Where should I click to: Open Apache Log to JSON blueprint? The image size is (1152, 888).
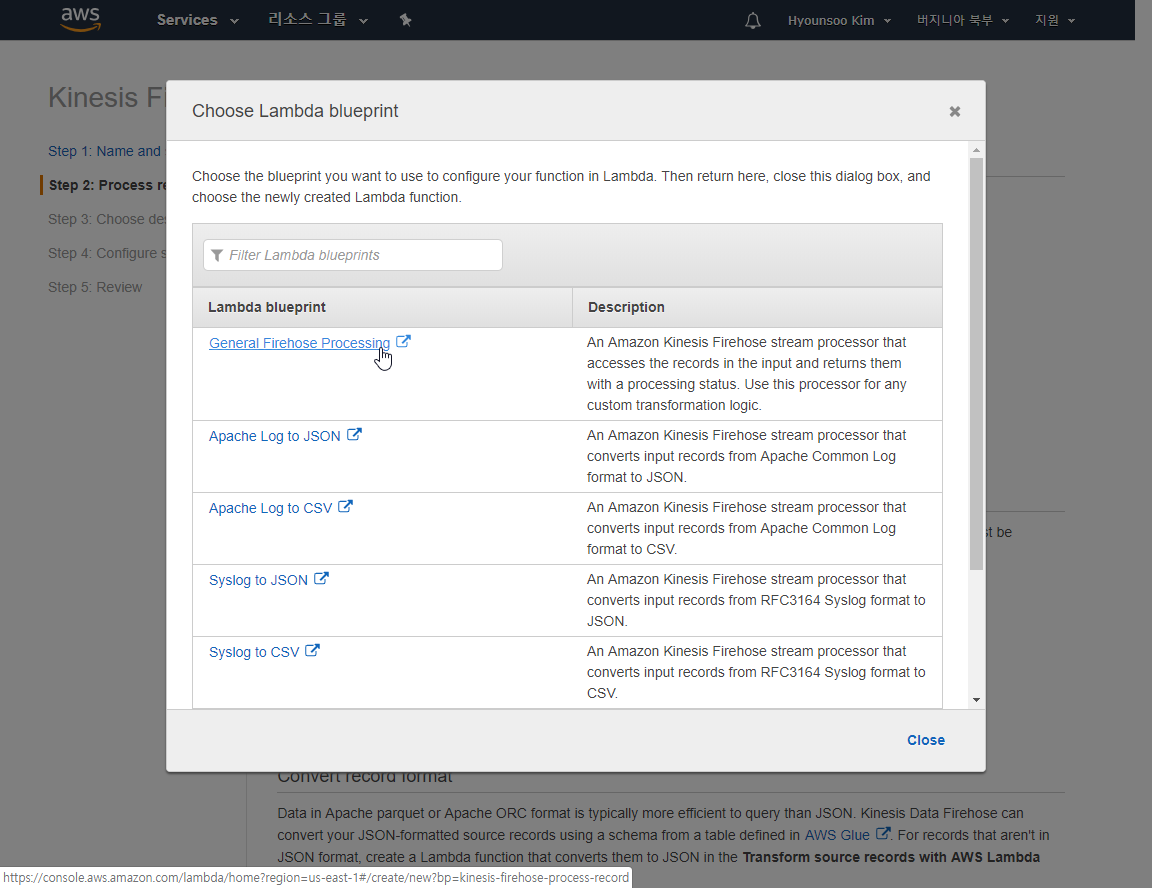tap(275, 436)
